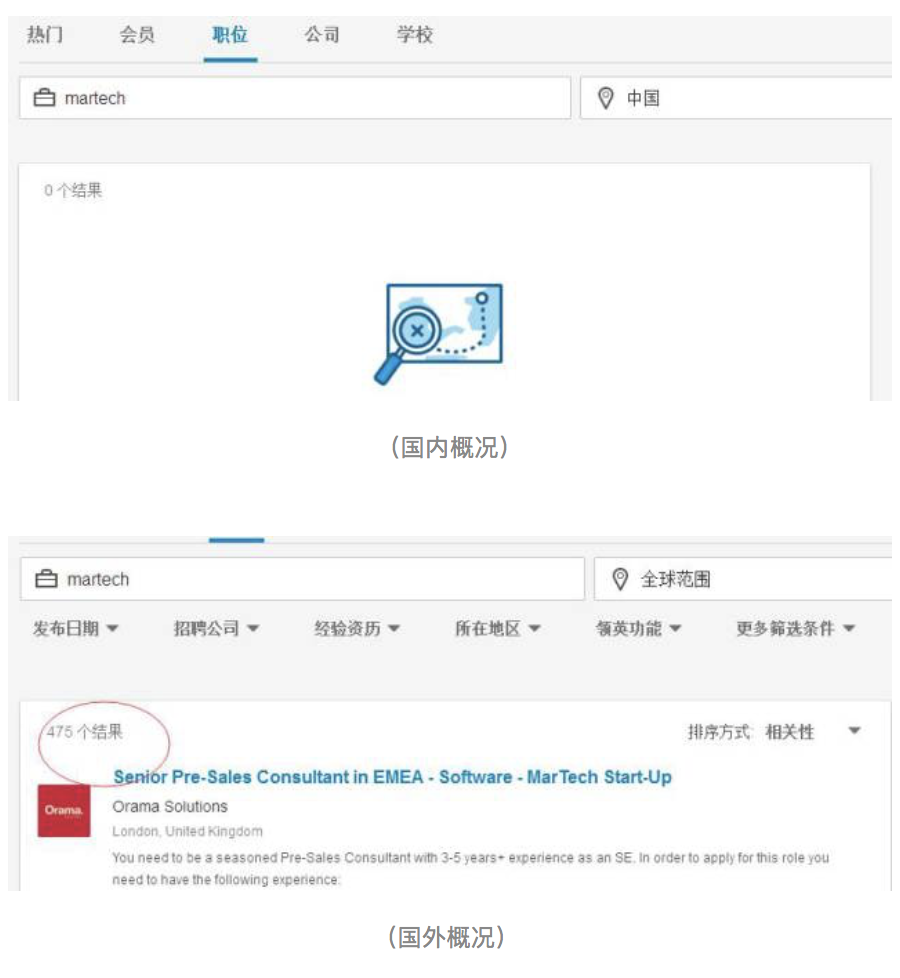
Task: Click the briefcase icon in the search box beside 全球范围
Action: [x=46, y=579]
